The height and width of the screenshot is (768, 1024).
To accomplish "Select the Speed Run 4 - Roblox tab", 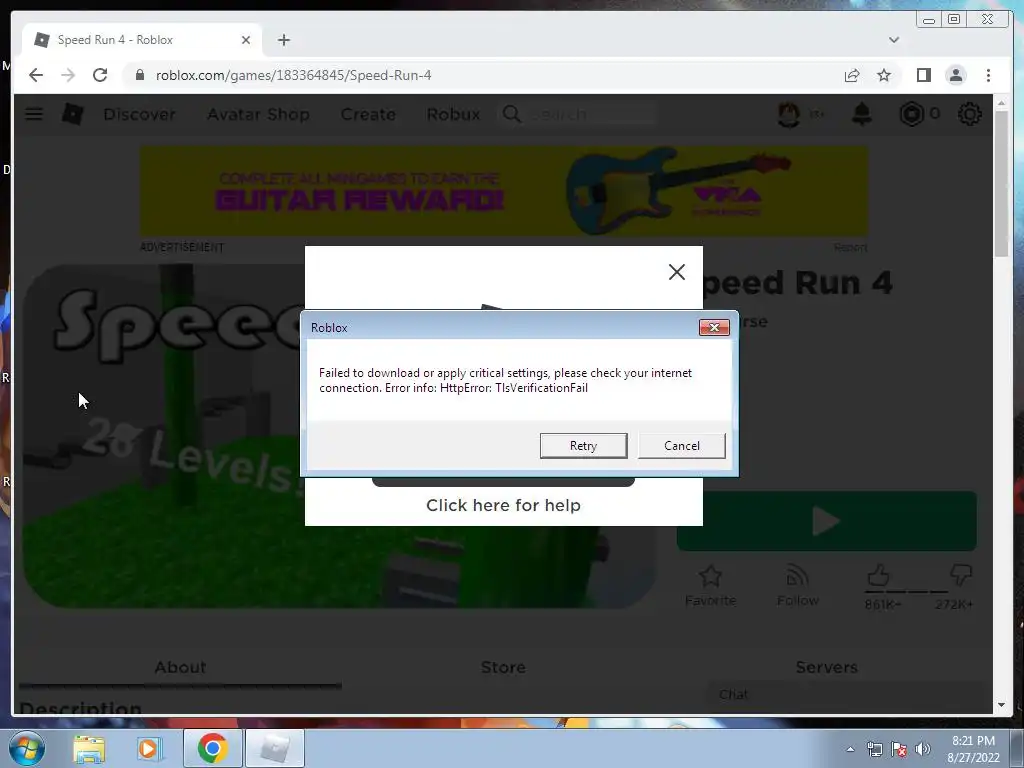I will click(x=142, y=40).
